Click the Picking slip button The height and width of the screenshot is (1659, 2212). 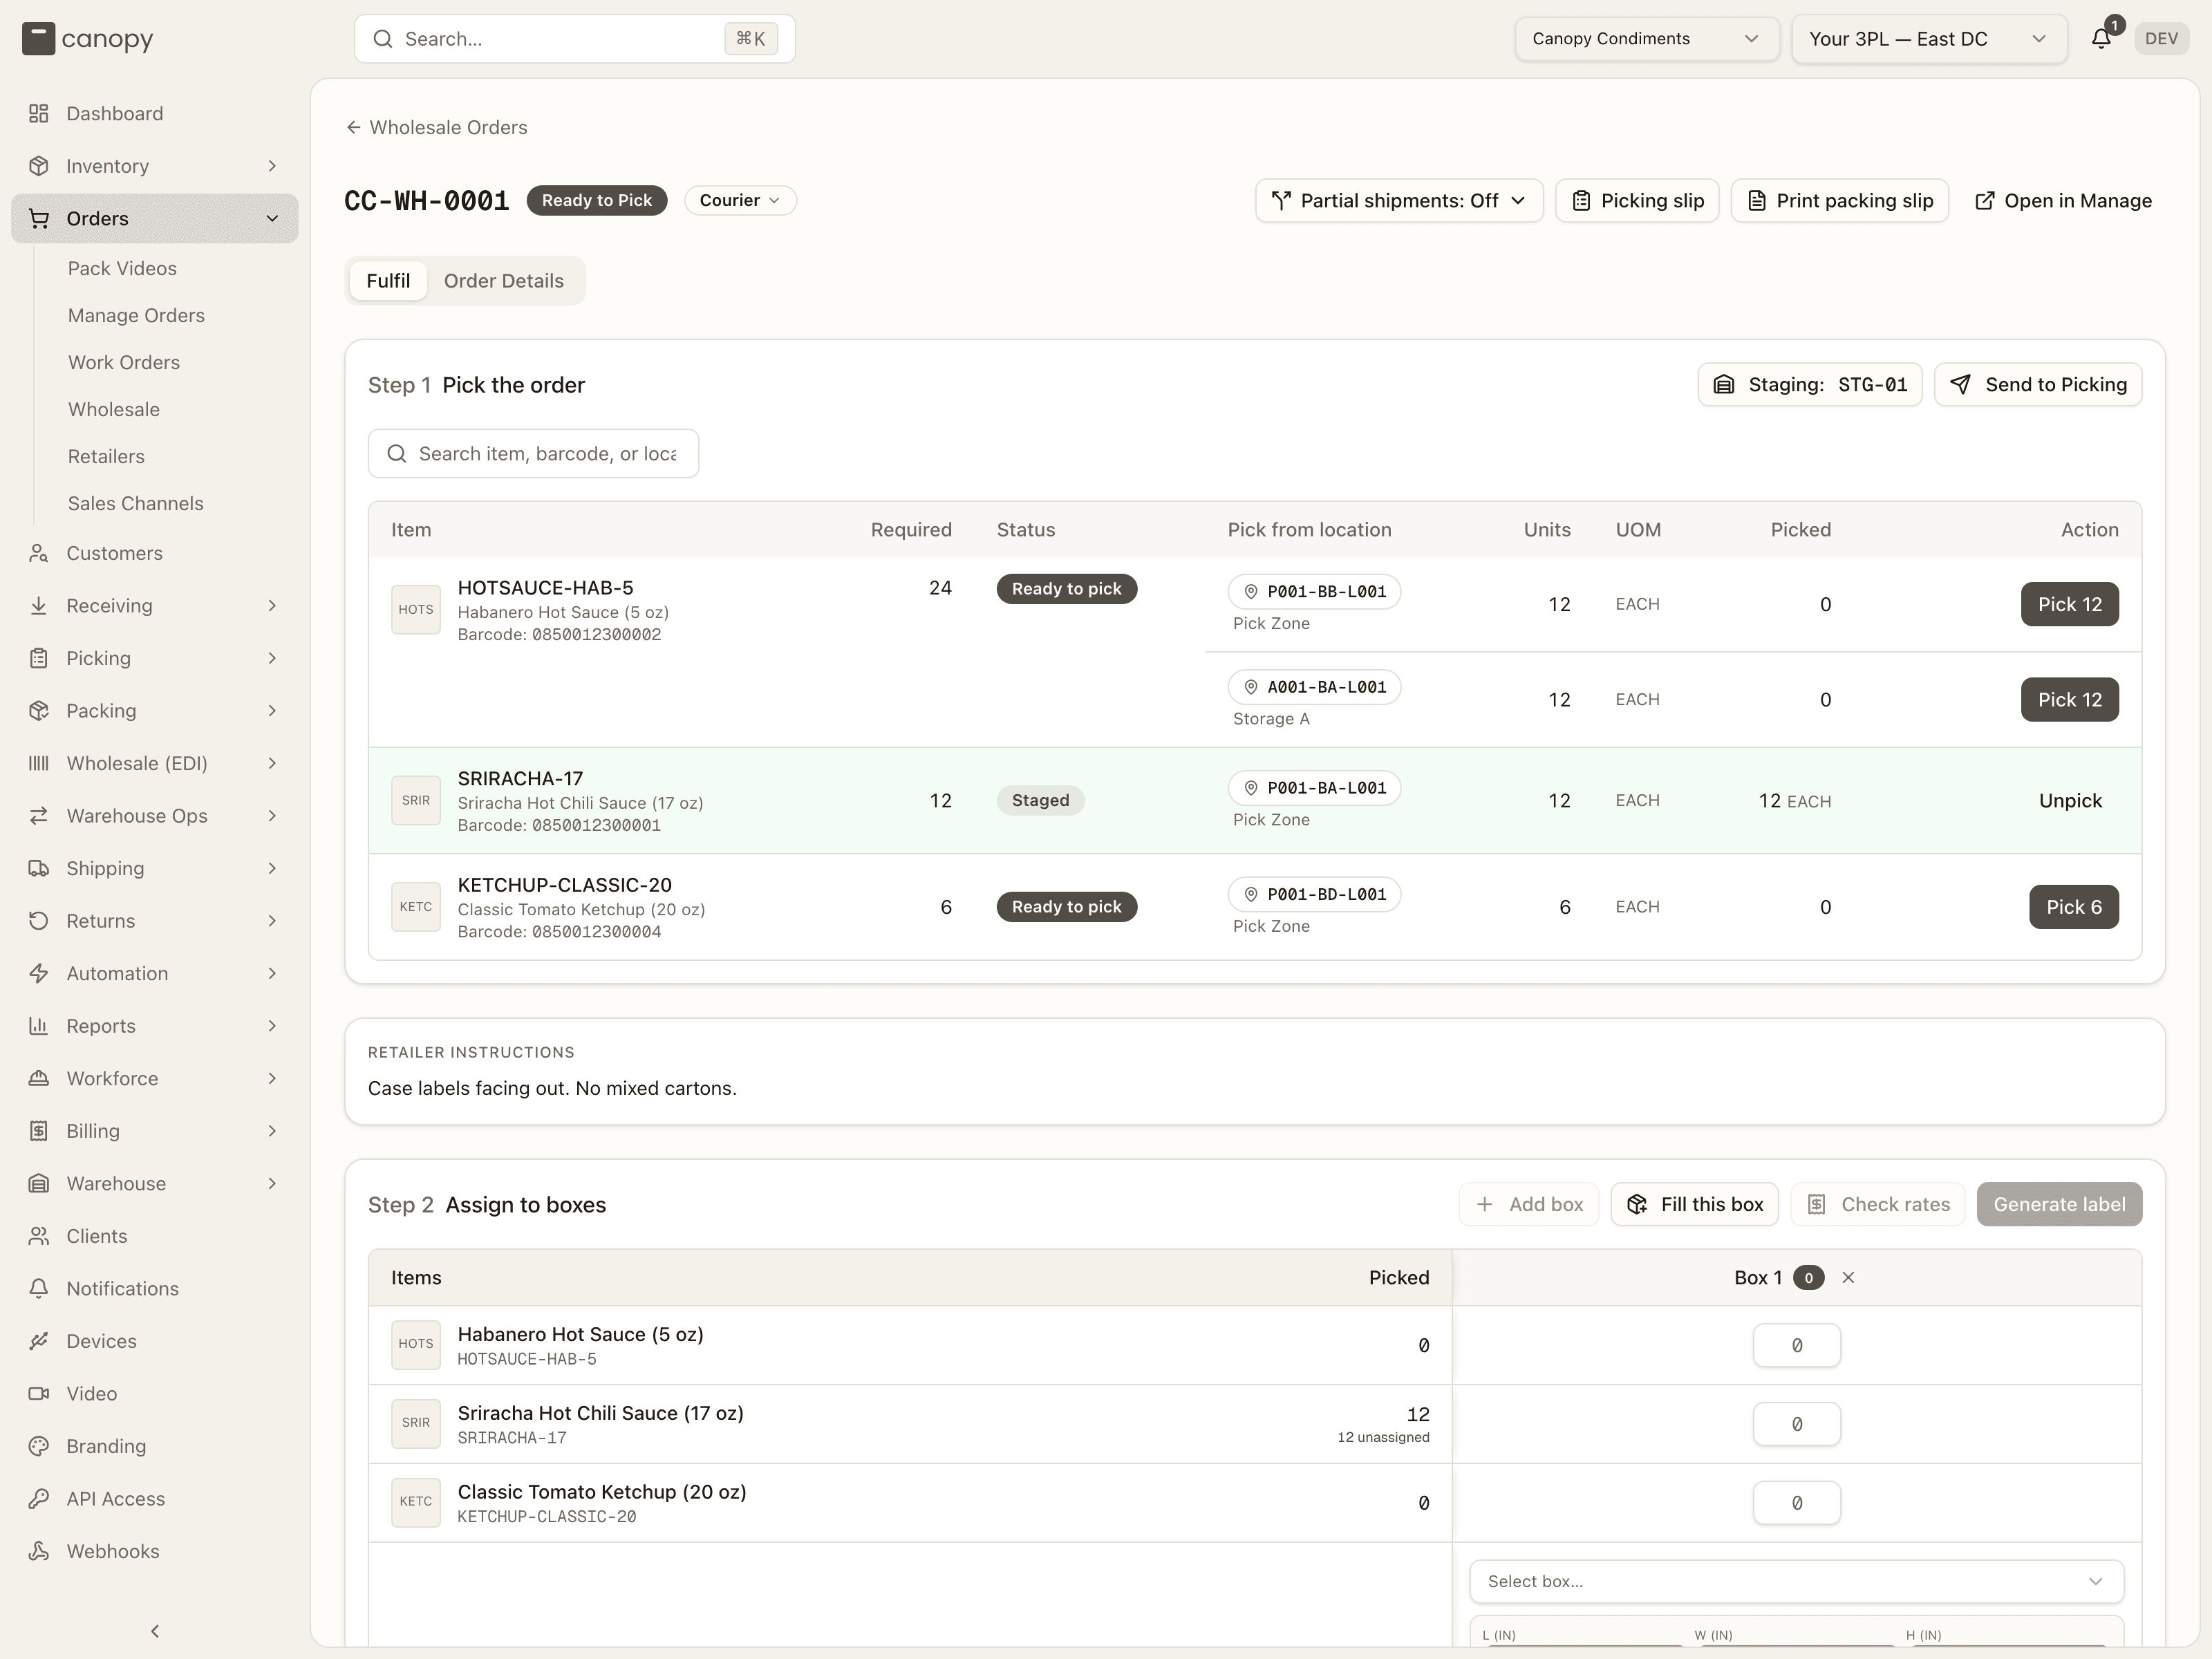[x=1637, y=200]
